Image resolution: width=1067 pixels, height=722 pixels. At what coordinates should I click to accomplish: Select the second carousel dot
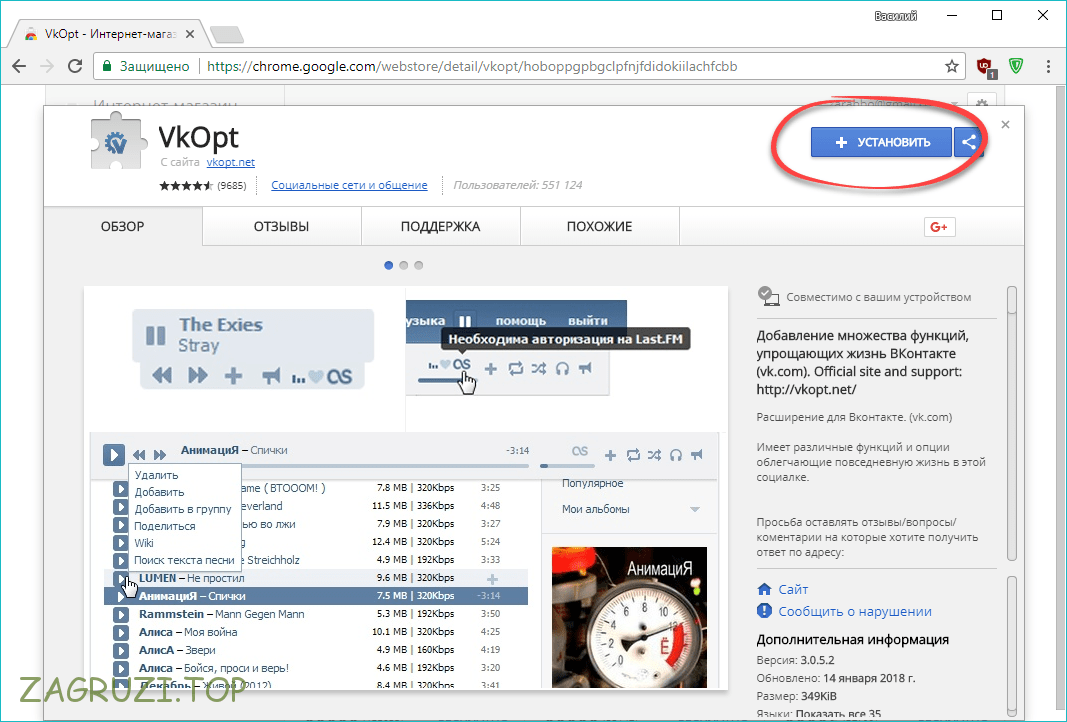404,265
